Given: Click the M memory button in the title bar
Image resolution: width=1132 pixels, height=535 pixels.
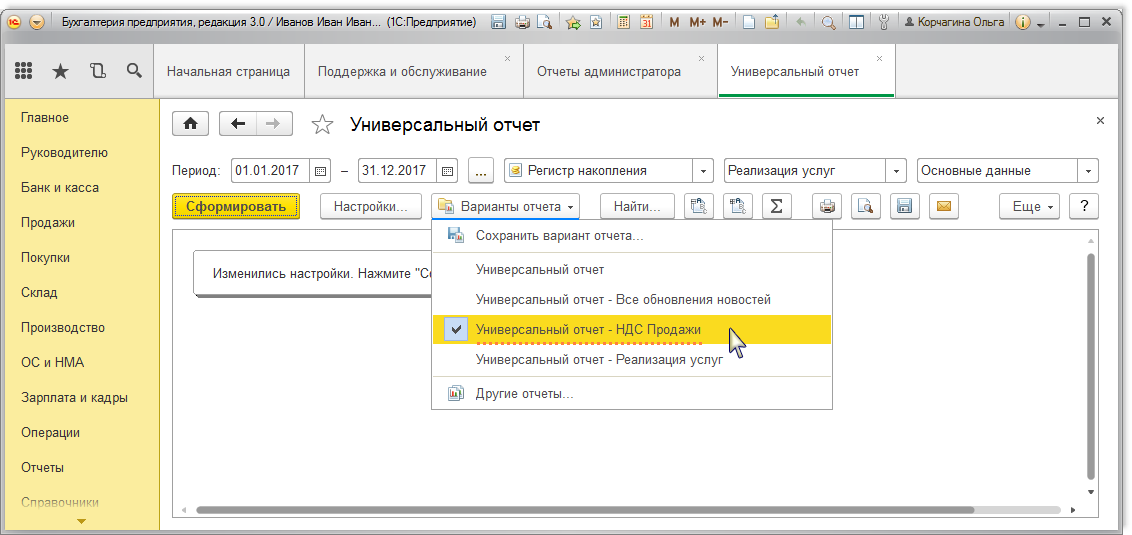Looking at the screenshot, I should click(x=674, y=22).
